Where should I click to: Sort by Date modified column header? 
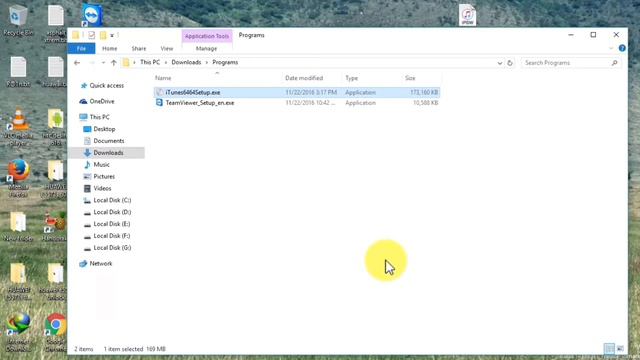click(304, 78)
